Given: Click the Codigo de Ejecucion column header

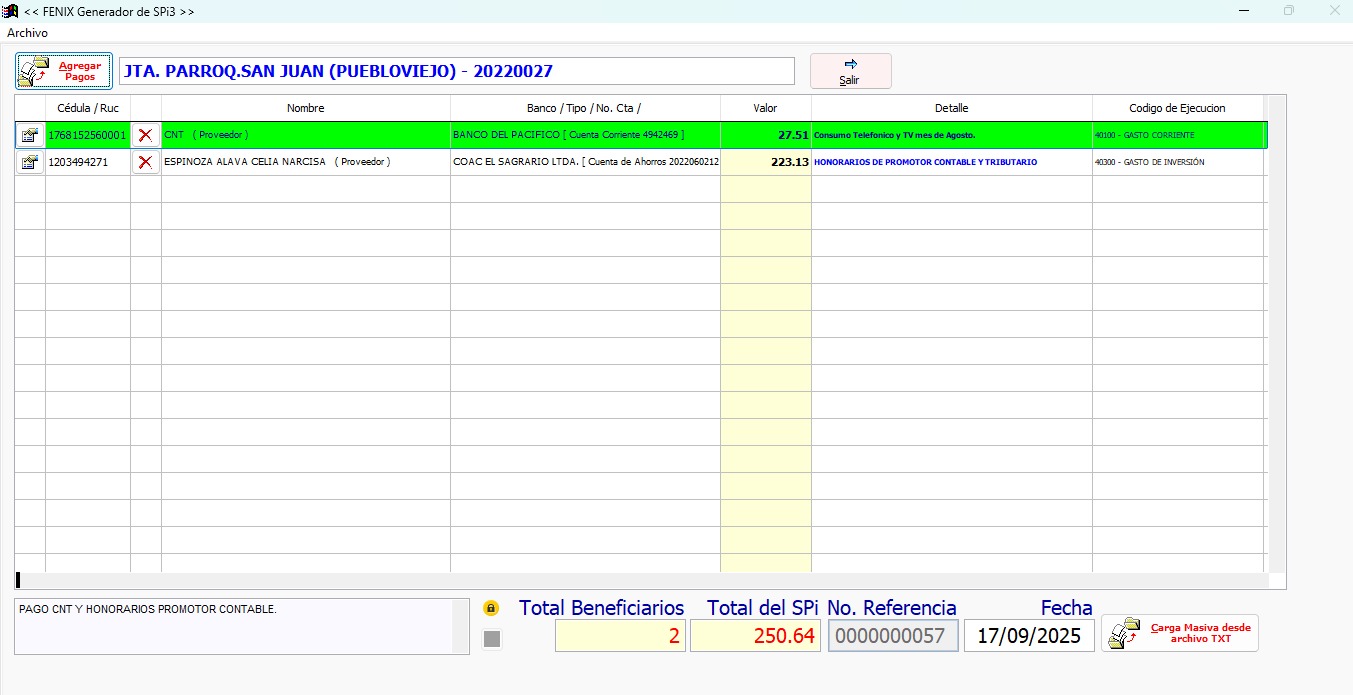Looking at the screenshot, I should tap(1177, 108).
